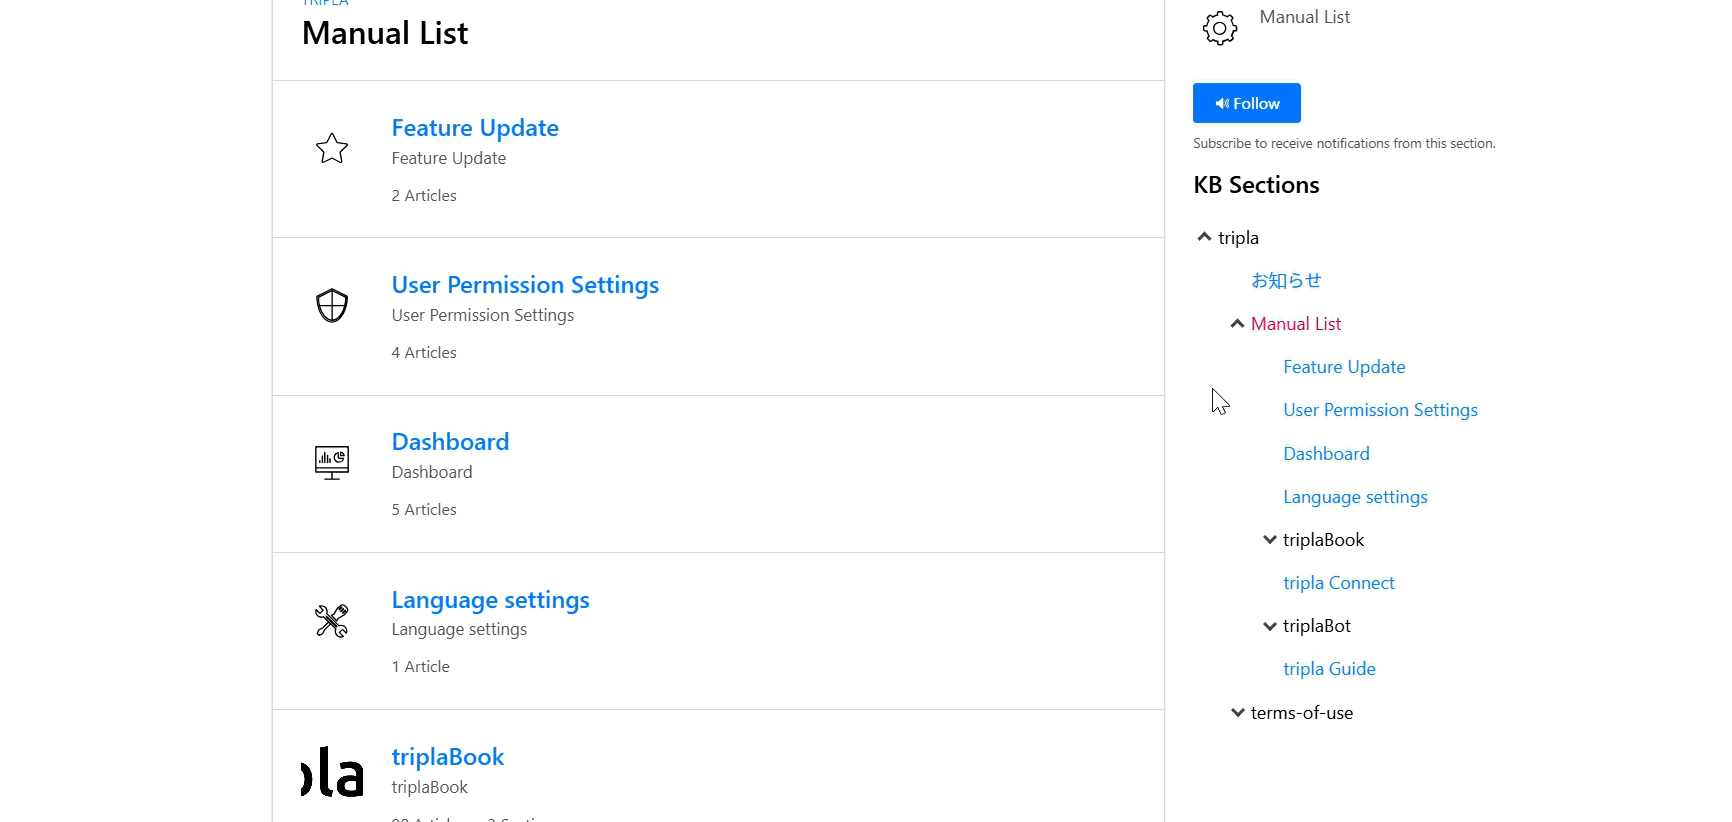Screen dimensions: 1732x822
Task: Select お知らせ in the KB Sections tree
Action: point(1286,281)
